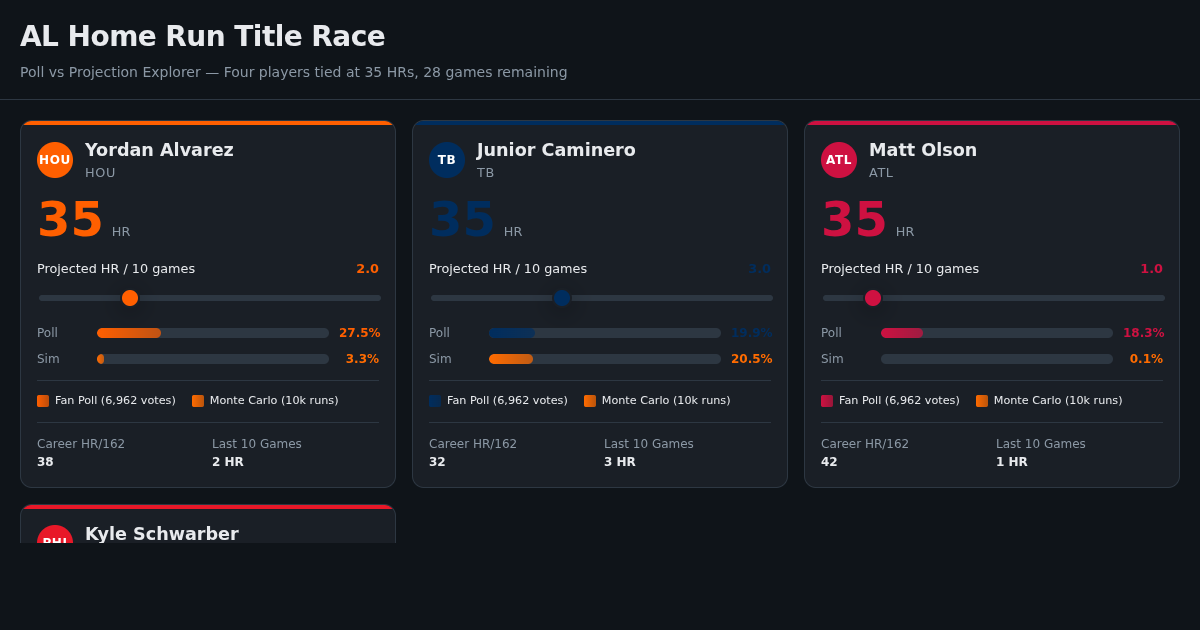The width and height of the screenshot is (1200, 630).
Task: Click Fan Poll swatch in Olson card
Action: point(827,401)
